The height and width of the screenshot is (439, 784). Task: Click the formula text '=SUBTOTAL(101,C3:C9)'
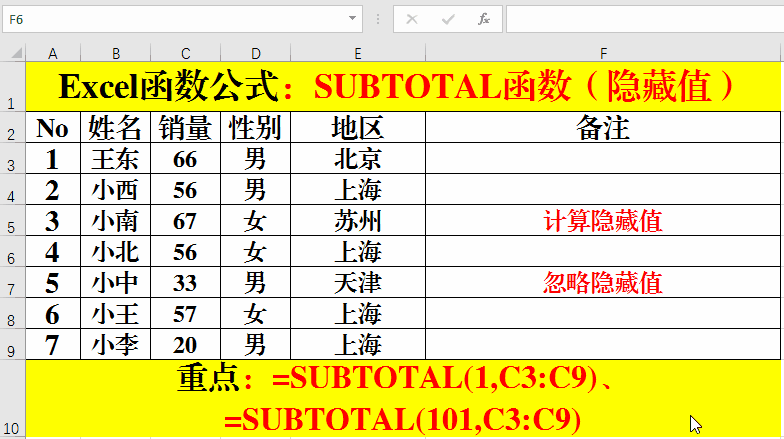pos(403,419)
